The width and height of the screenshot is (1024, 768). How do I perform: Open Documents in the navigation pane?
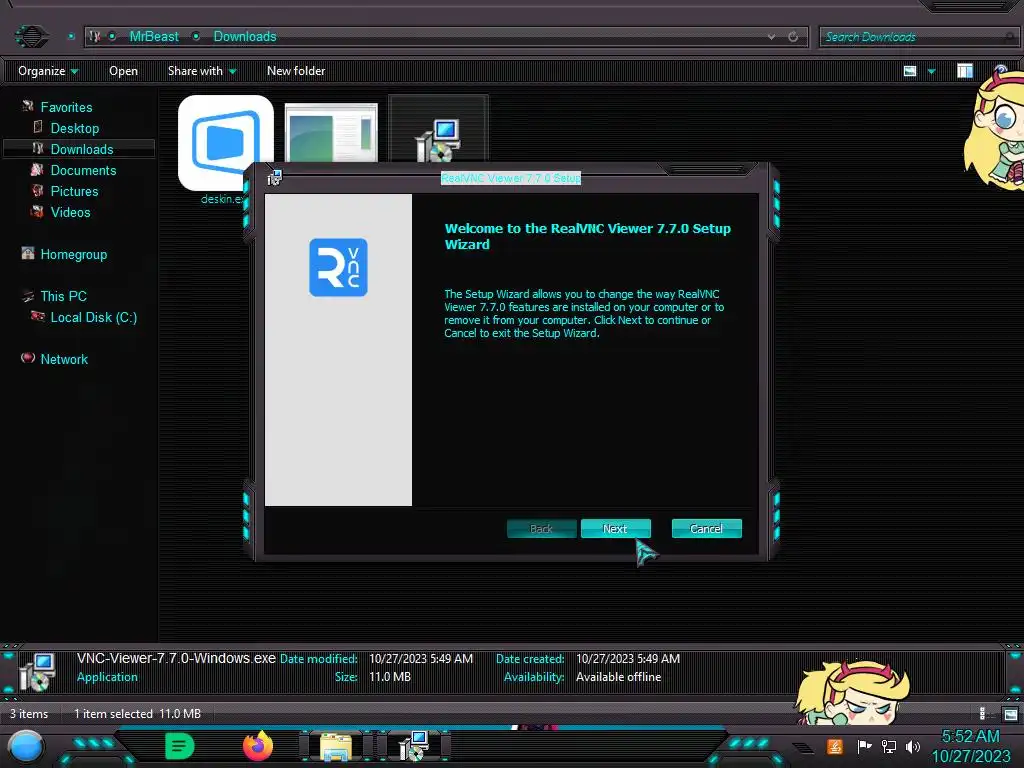point(83,170)
